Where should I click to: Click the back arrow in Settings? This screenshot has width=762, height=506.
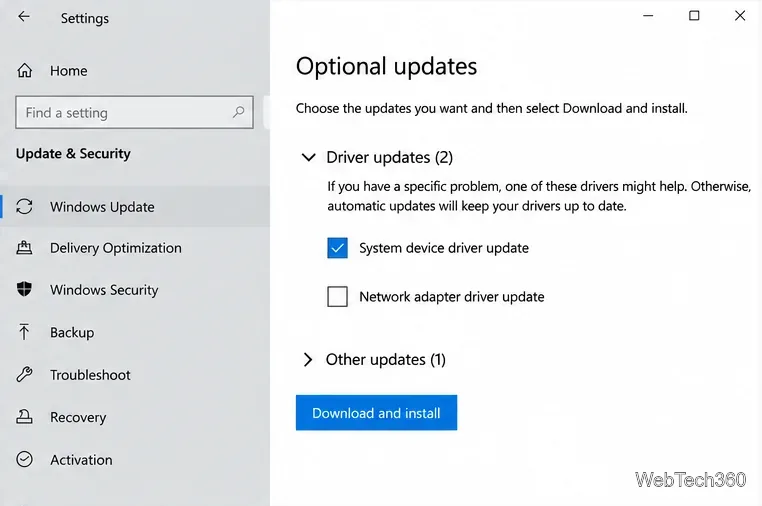24,17
